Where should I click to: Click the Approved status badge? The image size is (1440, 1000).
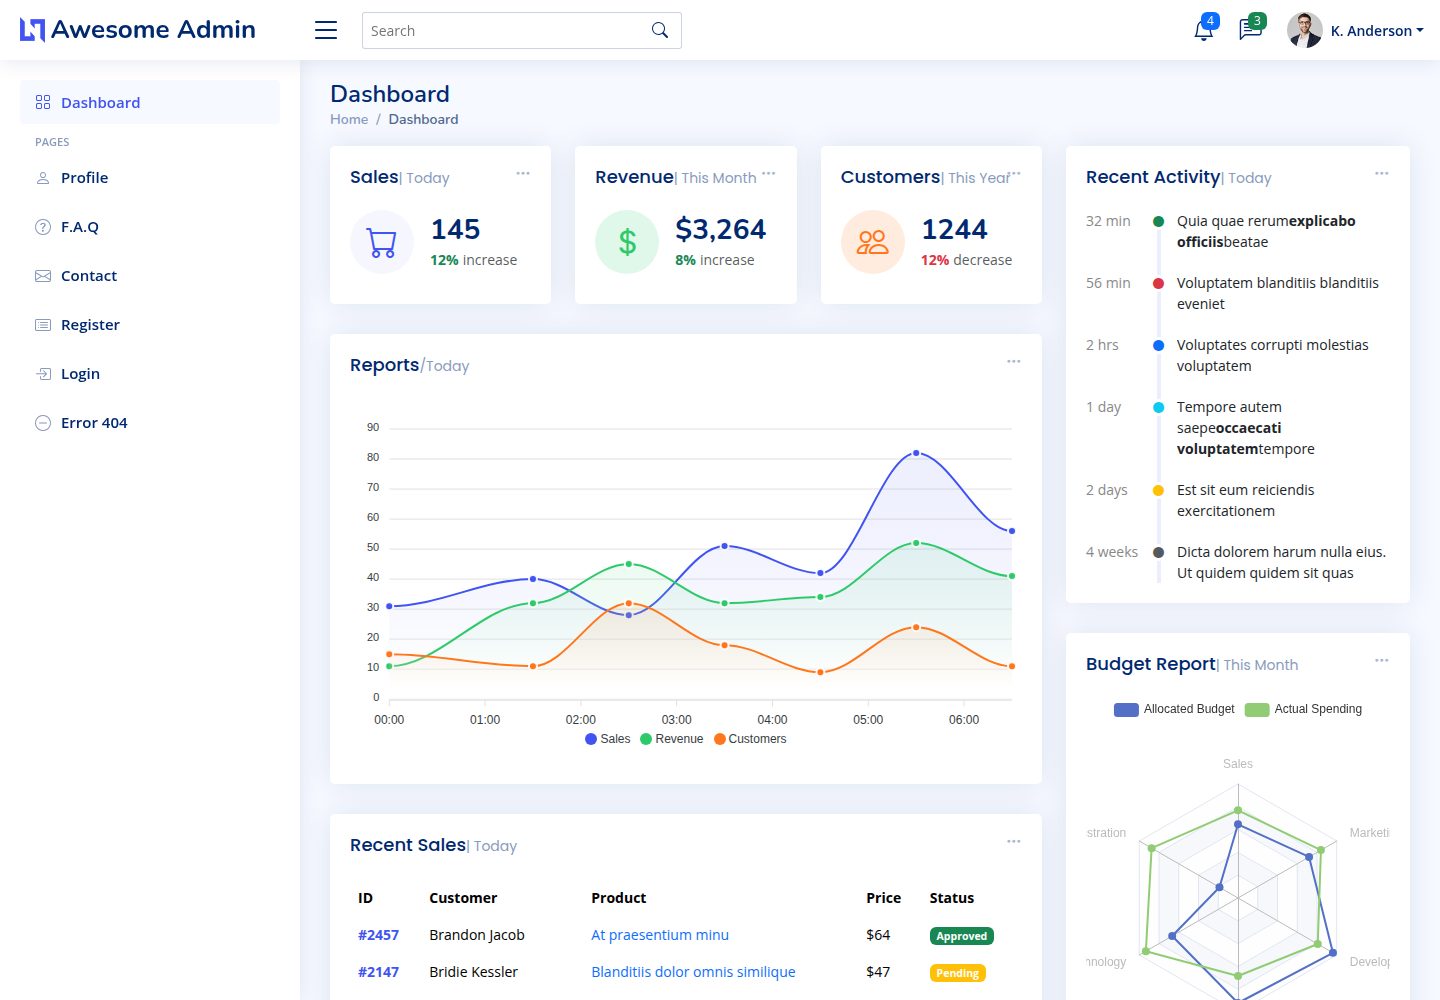961,936
